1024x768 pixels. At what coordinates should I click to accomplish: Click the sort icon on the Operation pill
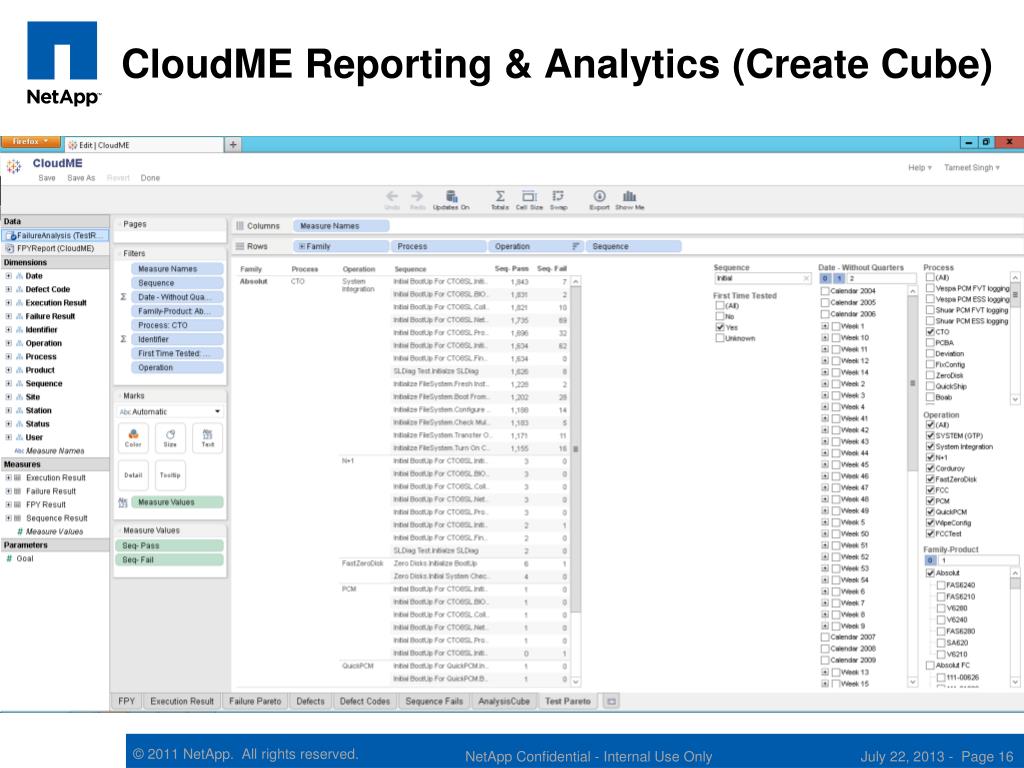[x=575, y=246]
